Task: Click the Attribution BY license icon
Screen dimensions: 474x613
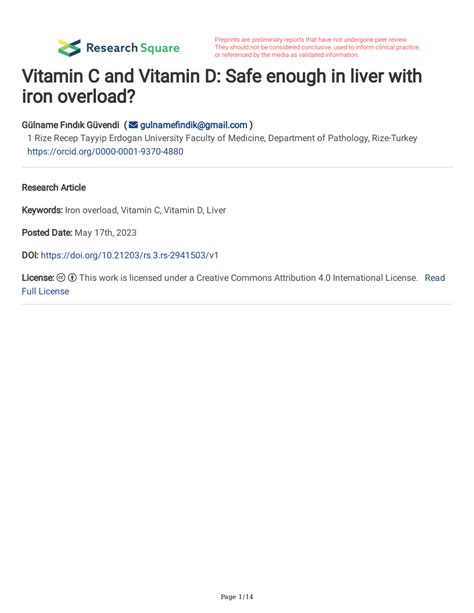Action: click(72, 278)
